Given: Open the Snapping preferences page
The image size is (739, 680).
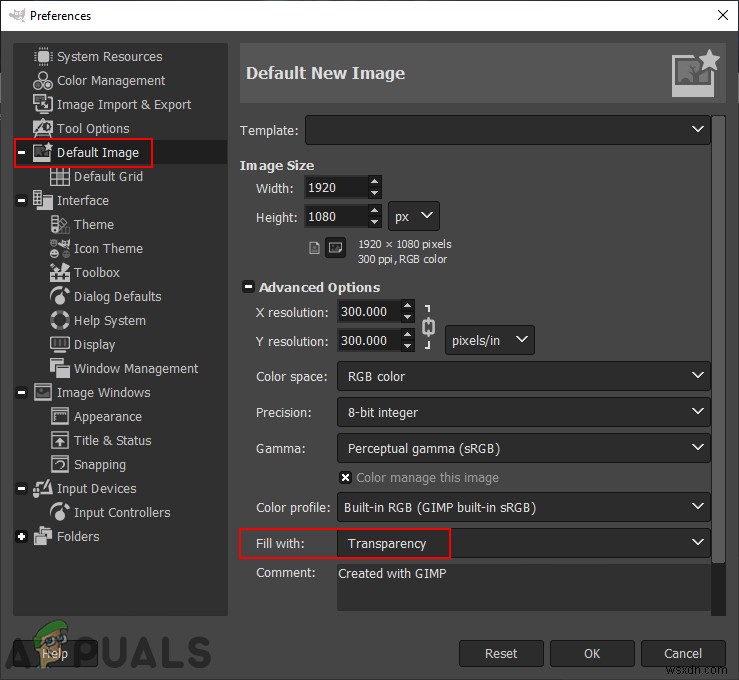Looking at the screenshot, I should [x=99, y=465].
